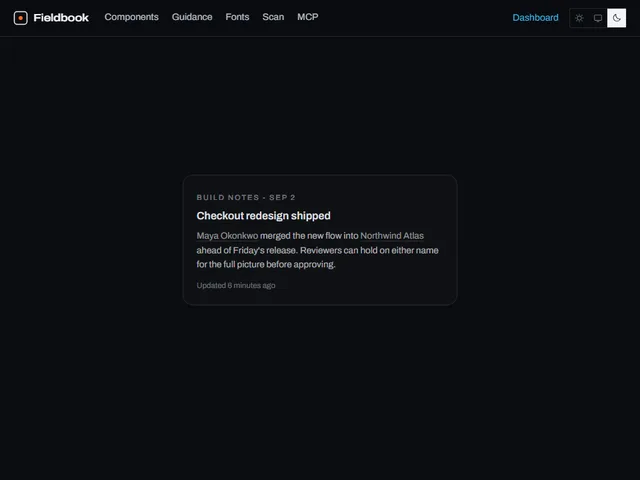
Task: Open the Fonts section
Action: point(237,17)
